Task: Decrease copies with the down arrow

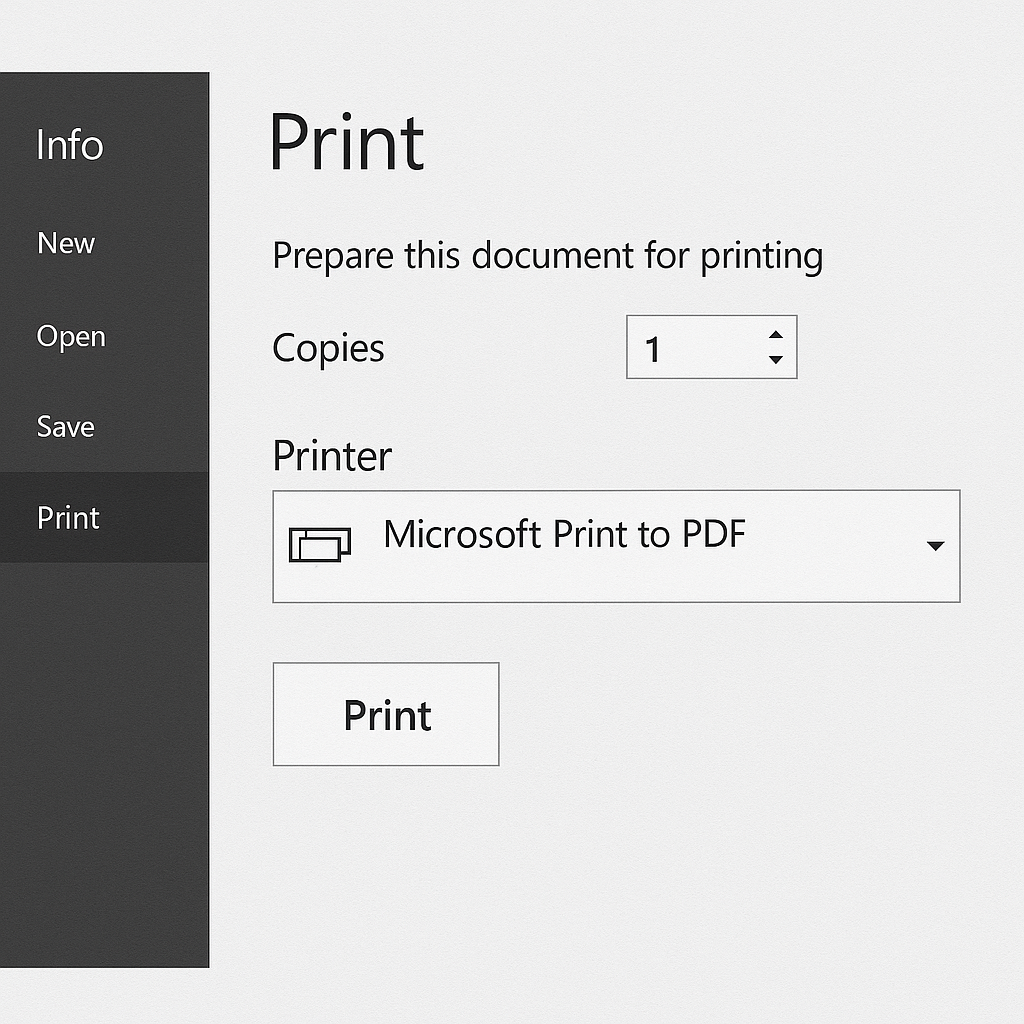Action: click(x=776, y=359)
